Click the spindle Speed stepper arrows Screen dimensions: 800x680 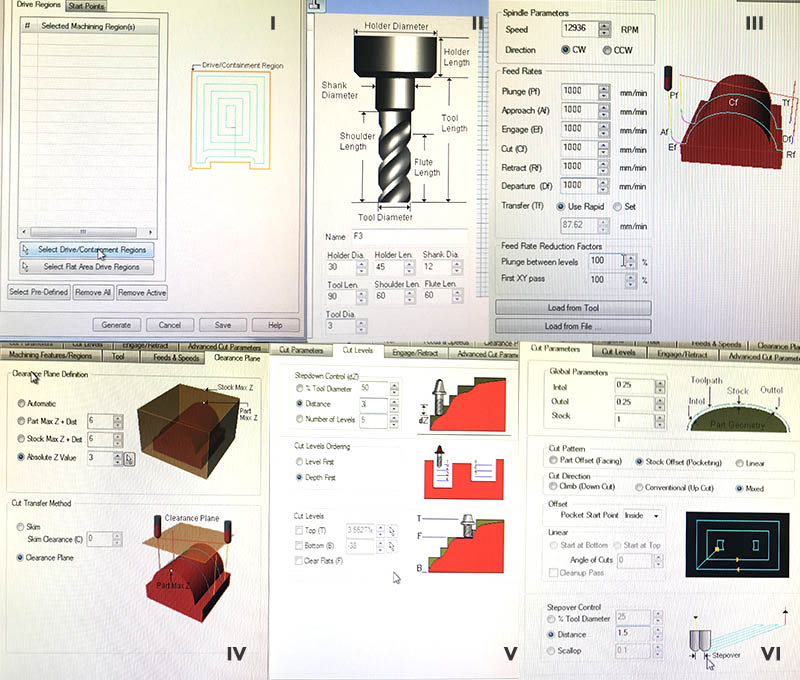pyautogui.click(x=605, y=29)
